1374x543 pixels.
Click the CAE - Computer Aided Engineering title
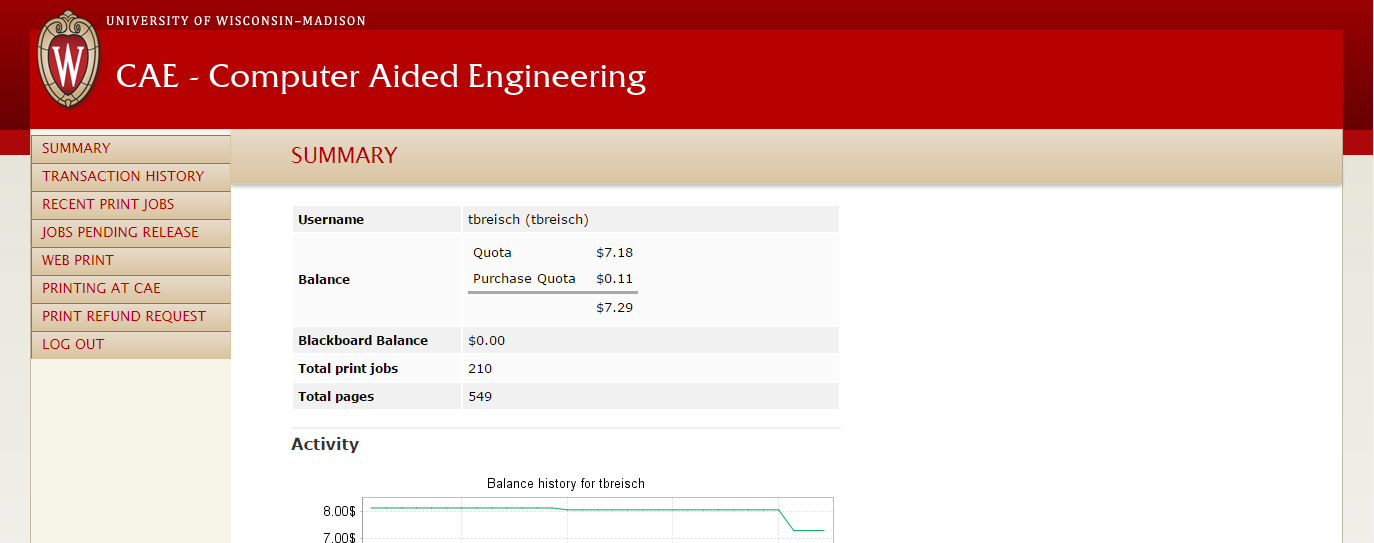pyautogui.click(x=381, y=76)
